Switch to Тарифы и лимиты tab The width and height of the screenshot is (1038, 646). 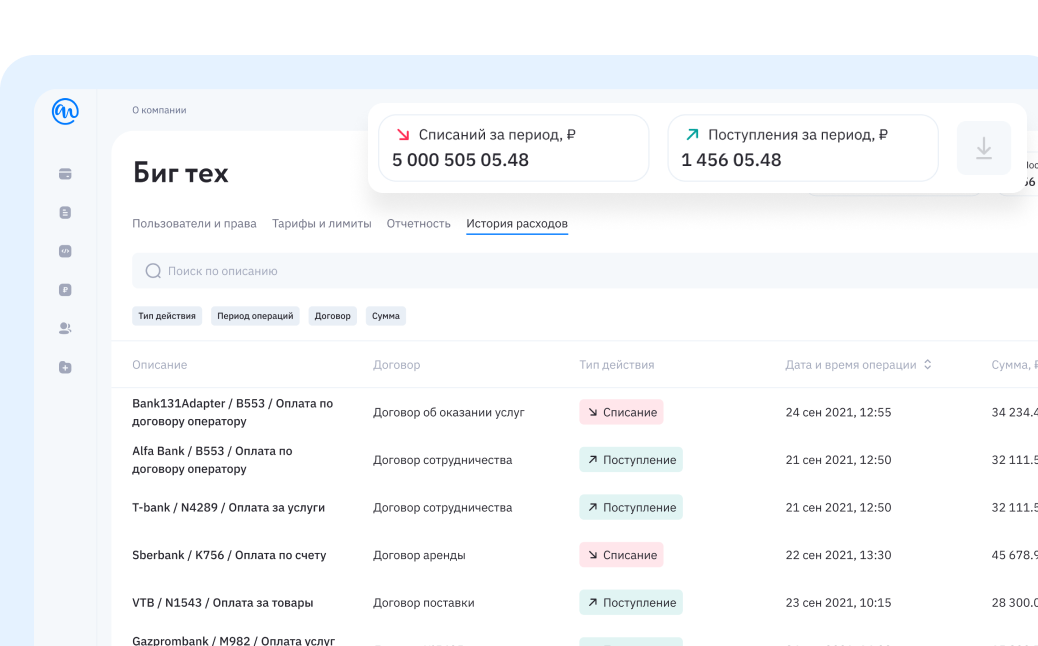tap(321, 224)
